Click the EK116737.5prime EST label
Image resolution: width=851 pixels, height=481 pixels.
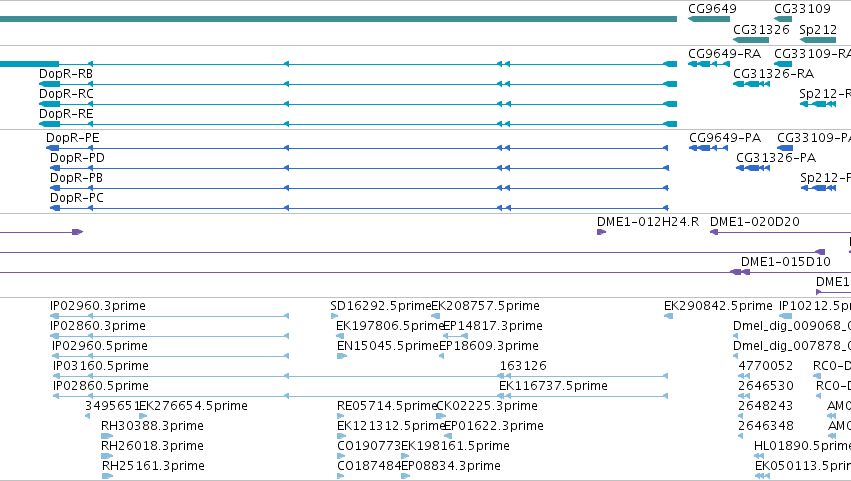553,387
